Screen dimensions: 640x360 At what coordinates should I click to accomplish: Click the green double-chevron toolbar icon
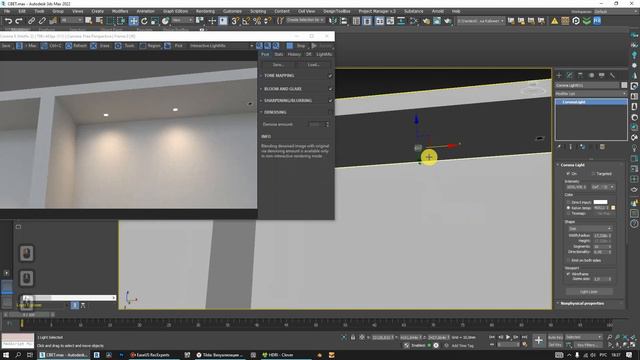click(587, 21)
